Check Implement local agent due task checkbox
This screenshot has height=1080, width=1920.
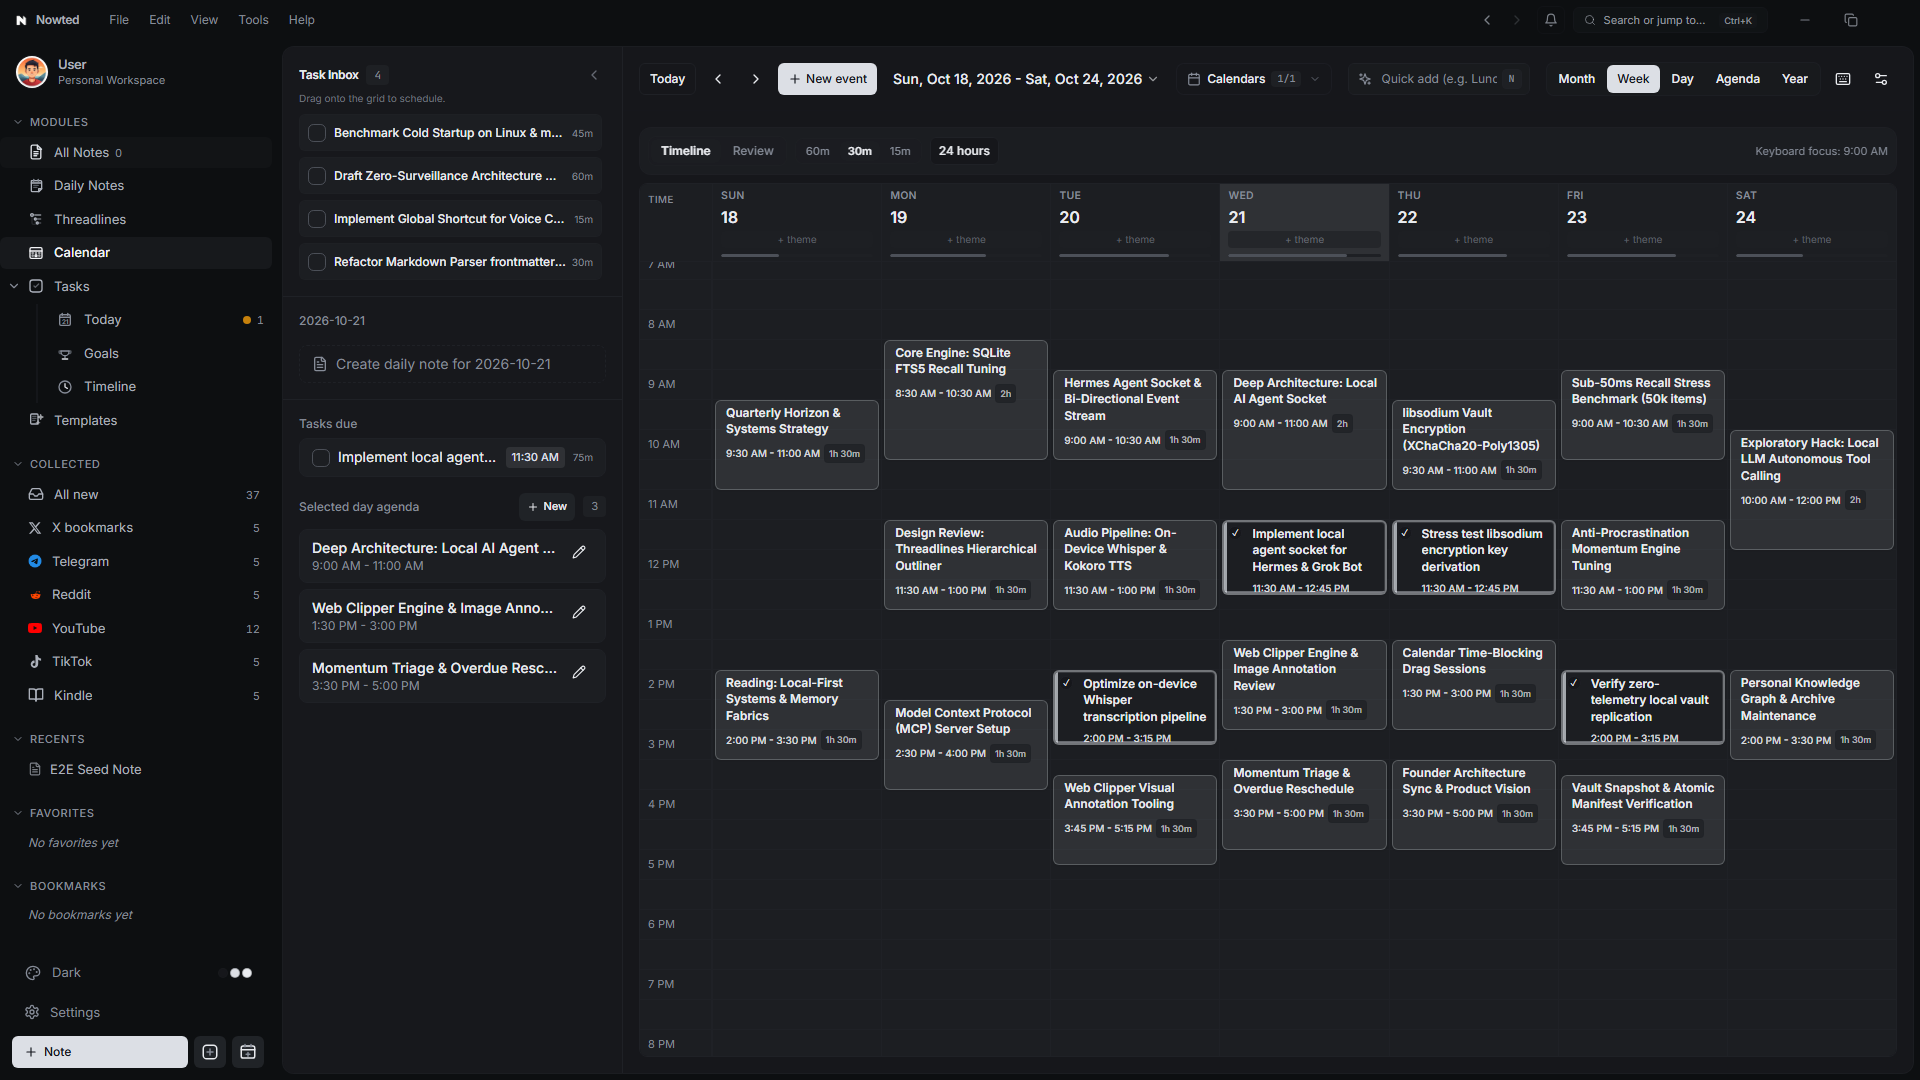point(321,458)
